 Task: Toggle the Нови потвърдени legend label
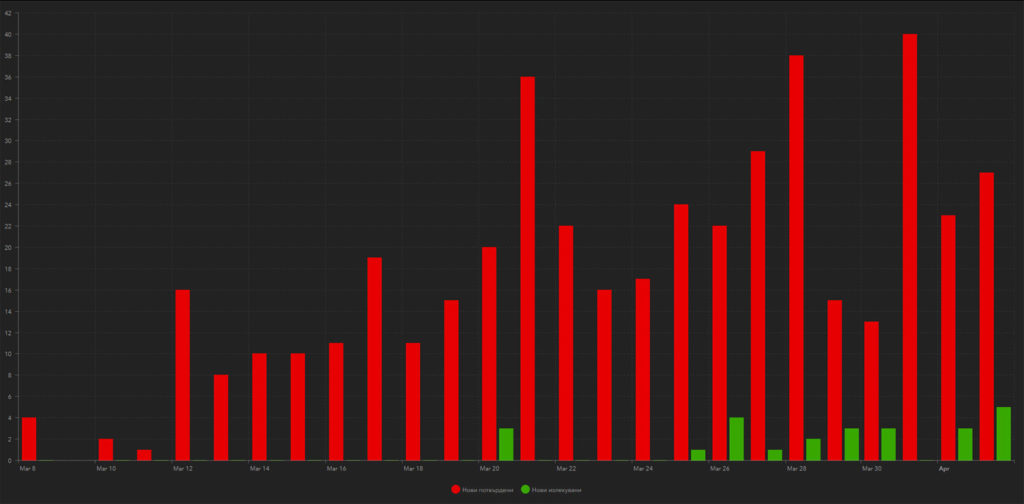point(487,490)
